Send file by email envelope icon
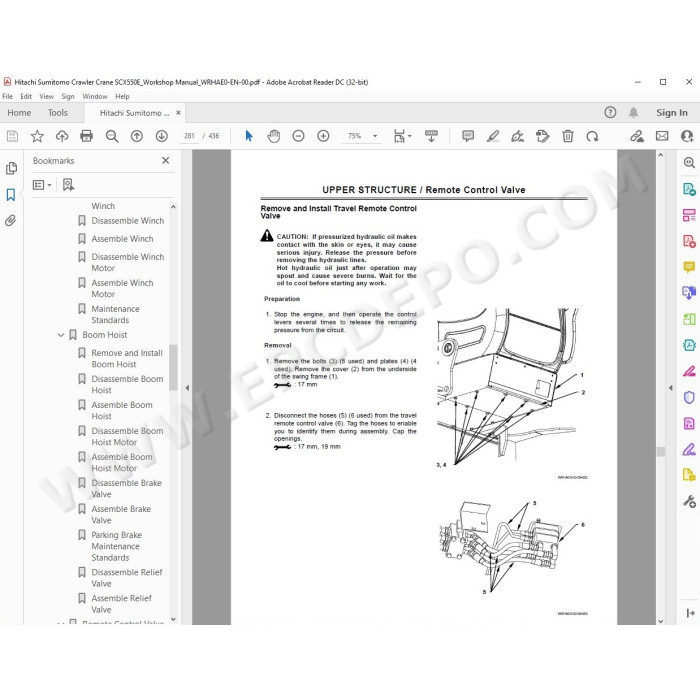The width and height of the screenshot is (700, 700). pyautogui.click(x=662, y=136)
